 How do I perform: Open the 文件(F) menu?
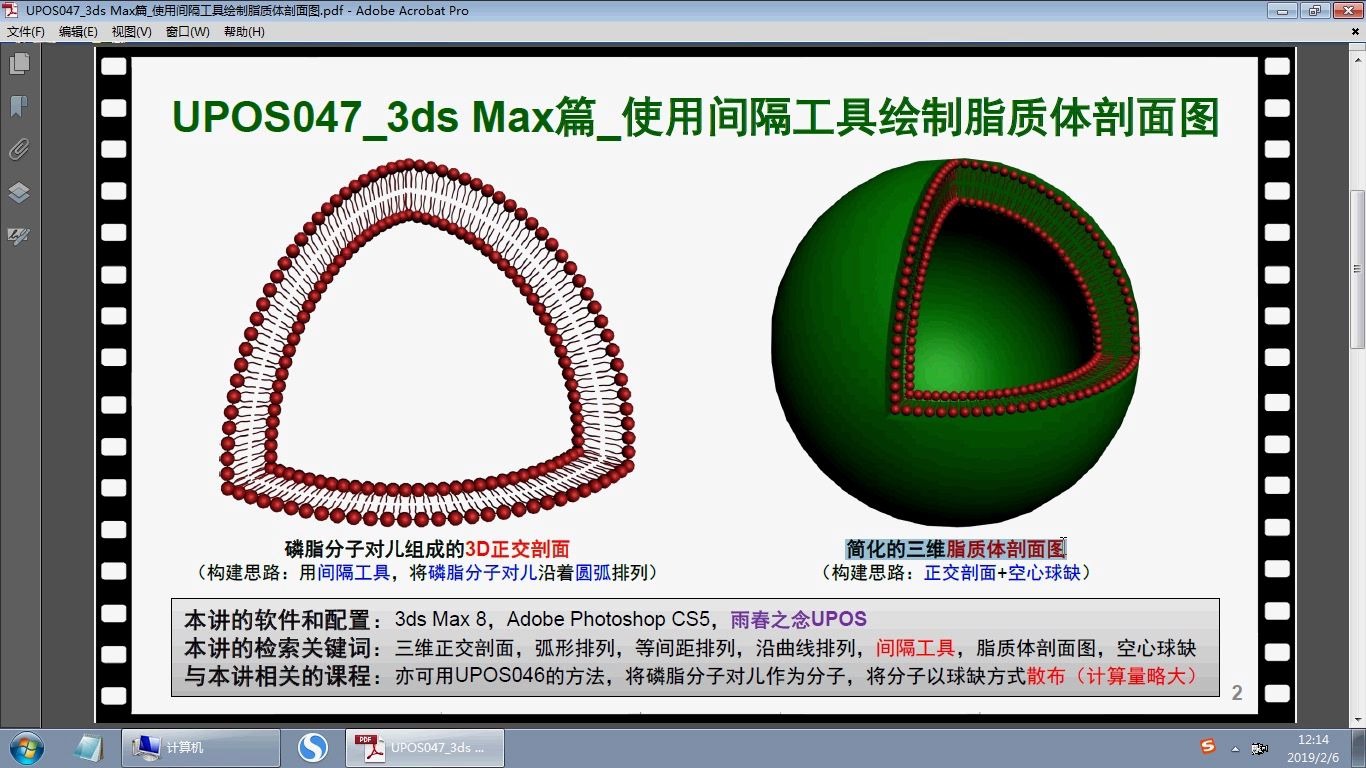pyautogui.click(x=25, y=31)
